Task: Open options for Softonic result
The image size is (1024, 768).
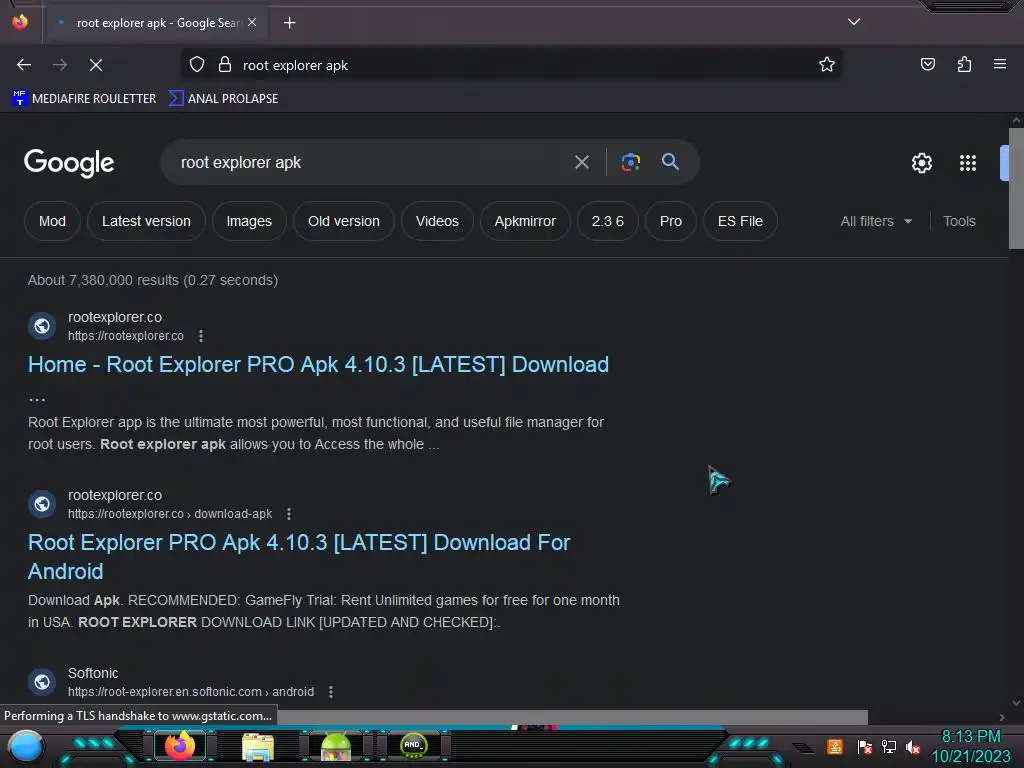Action: (330, 692)
